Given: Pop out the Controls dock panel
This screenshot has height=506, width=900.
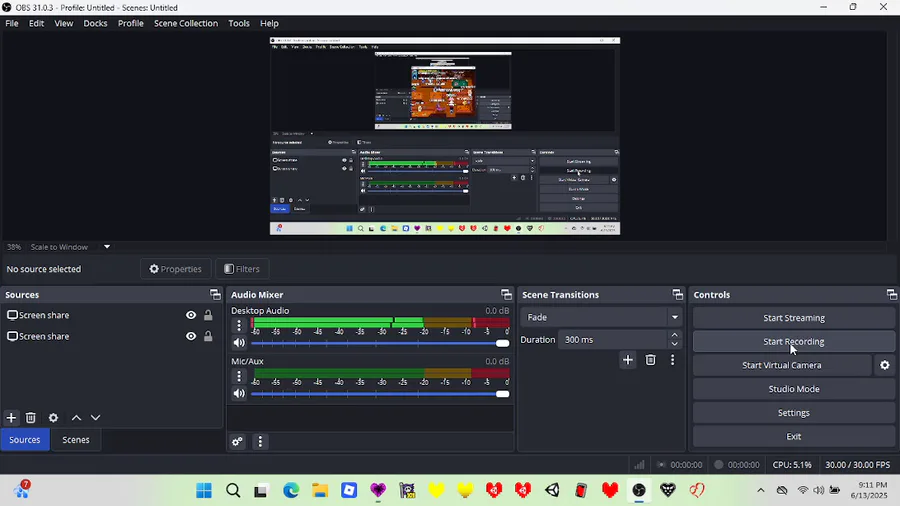Looking at the screenshot, I should click(891, 294).
